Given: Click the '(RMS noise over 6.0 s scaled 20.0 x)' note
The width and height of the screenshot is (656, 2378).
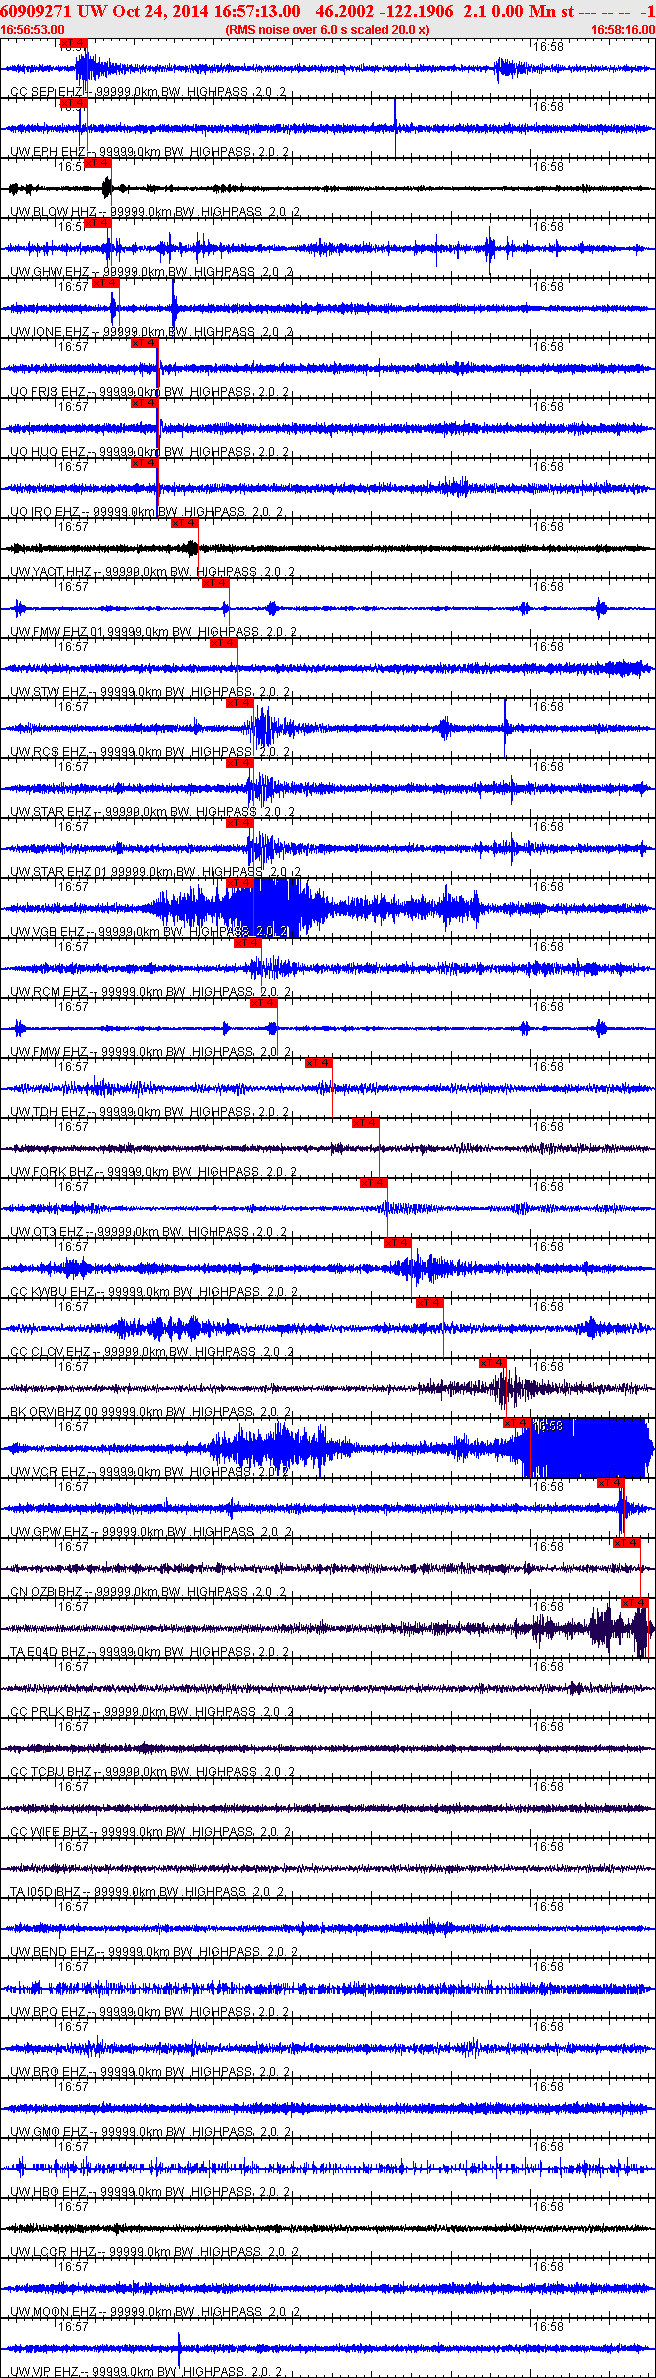Looking at the screenshot, I should pyautogui.click(x=328, y=30).
